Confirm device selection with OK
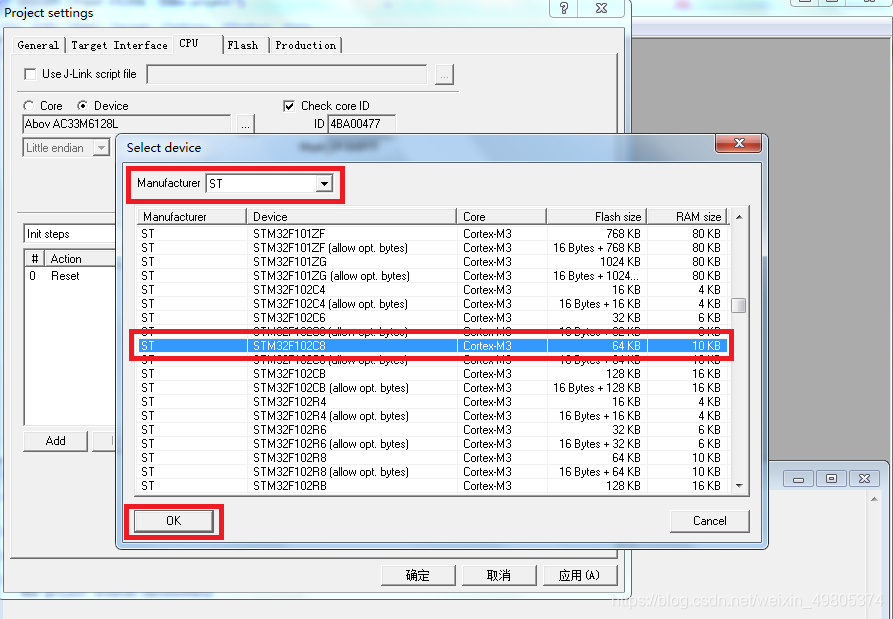This screenshot has width=893, height=619. (x=174, y=520)
